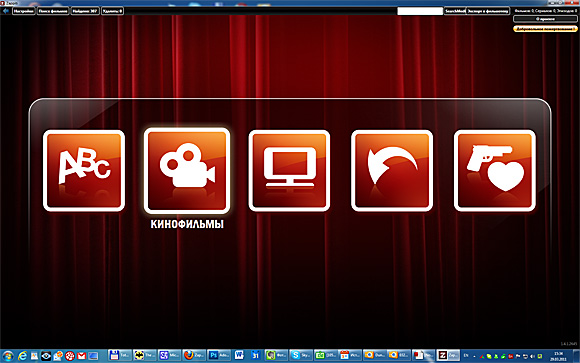
Task: Select the Кинофильмы movie camera tile
Action: pos(187,171)
